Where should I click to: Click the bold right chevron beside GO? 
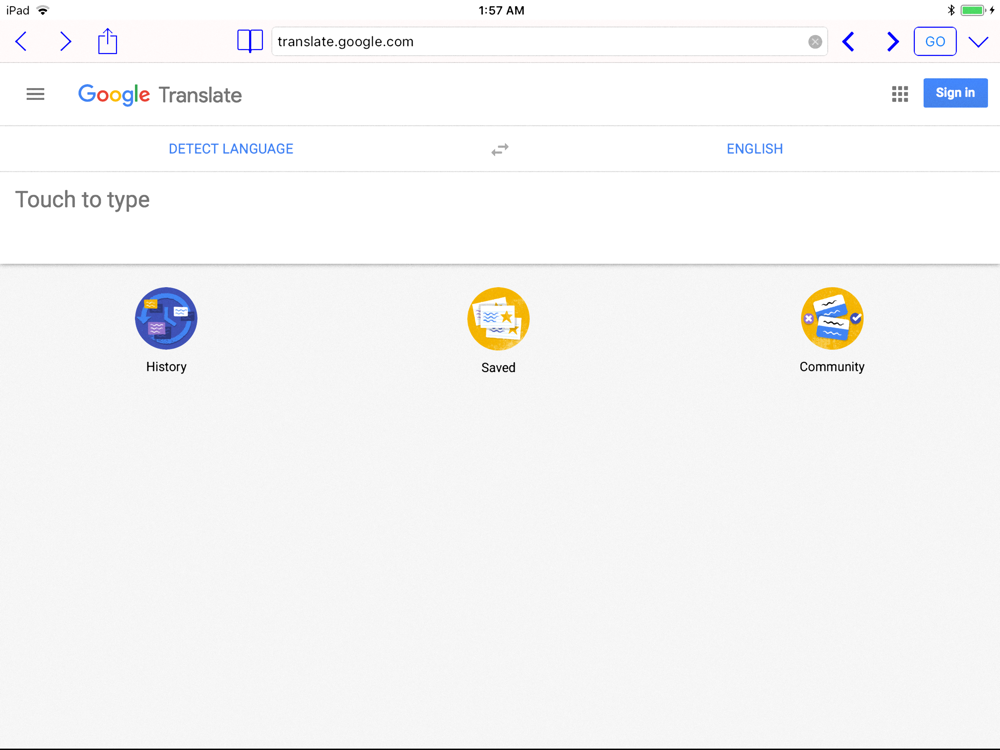(892, 42)
